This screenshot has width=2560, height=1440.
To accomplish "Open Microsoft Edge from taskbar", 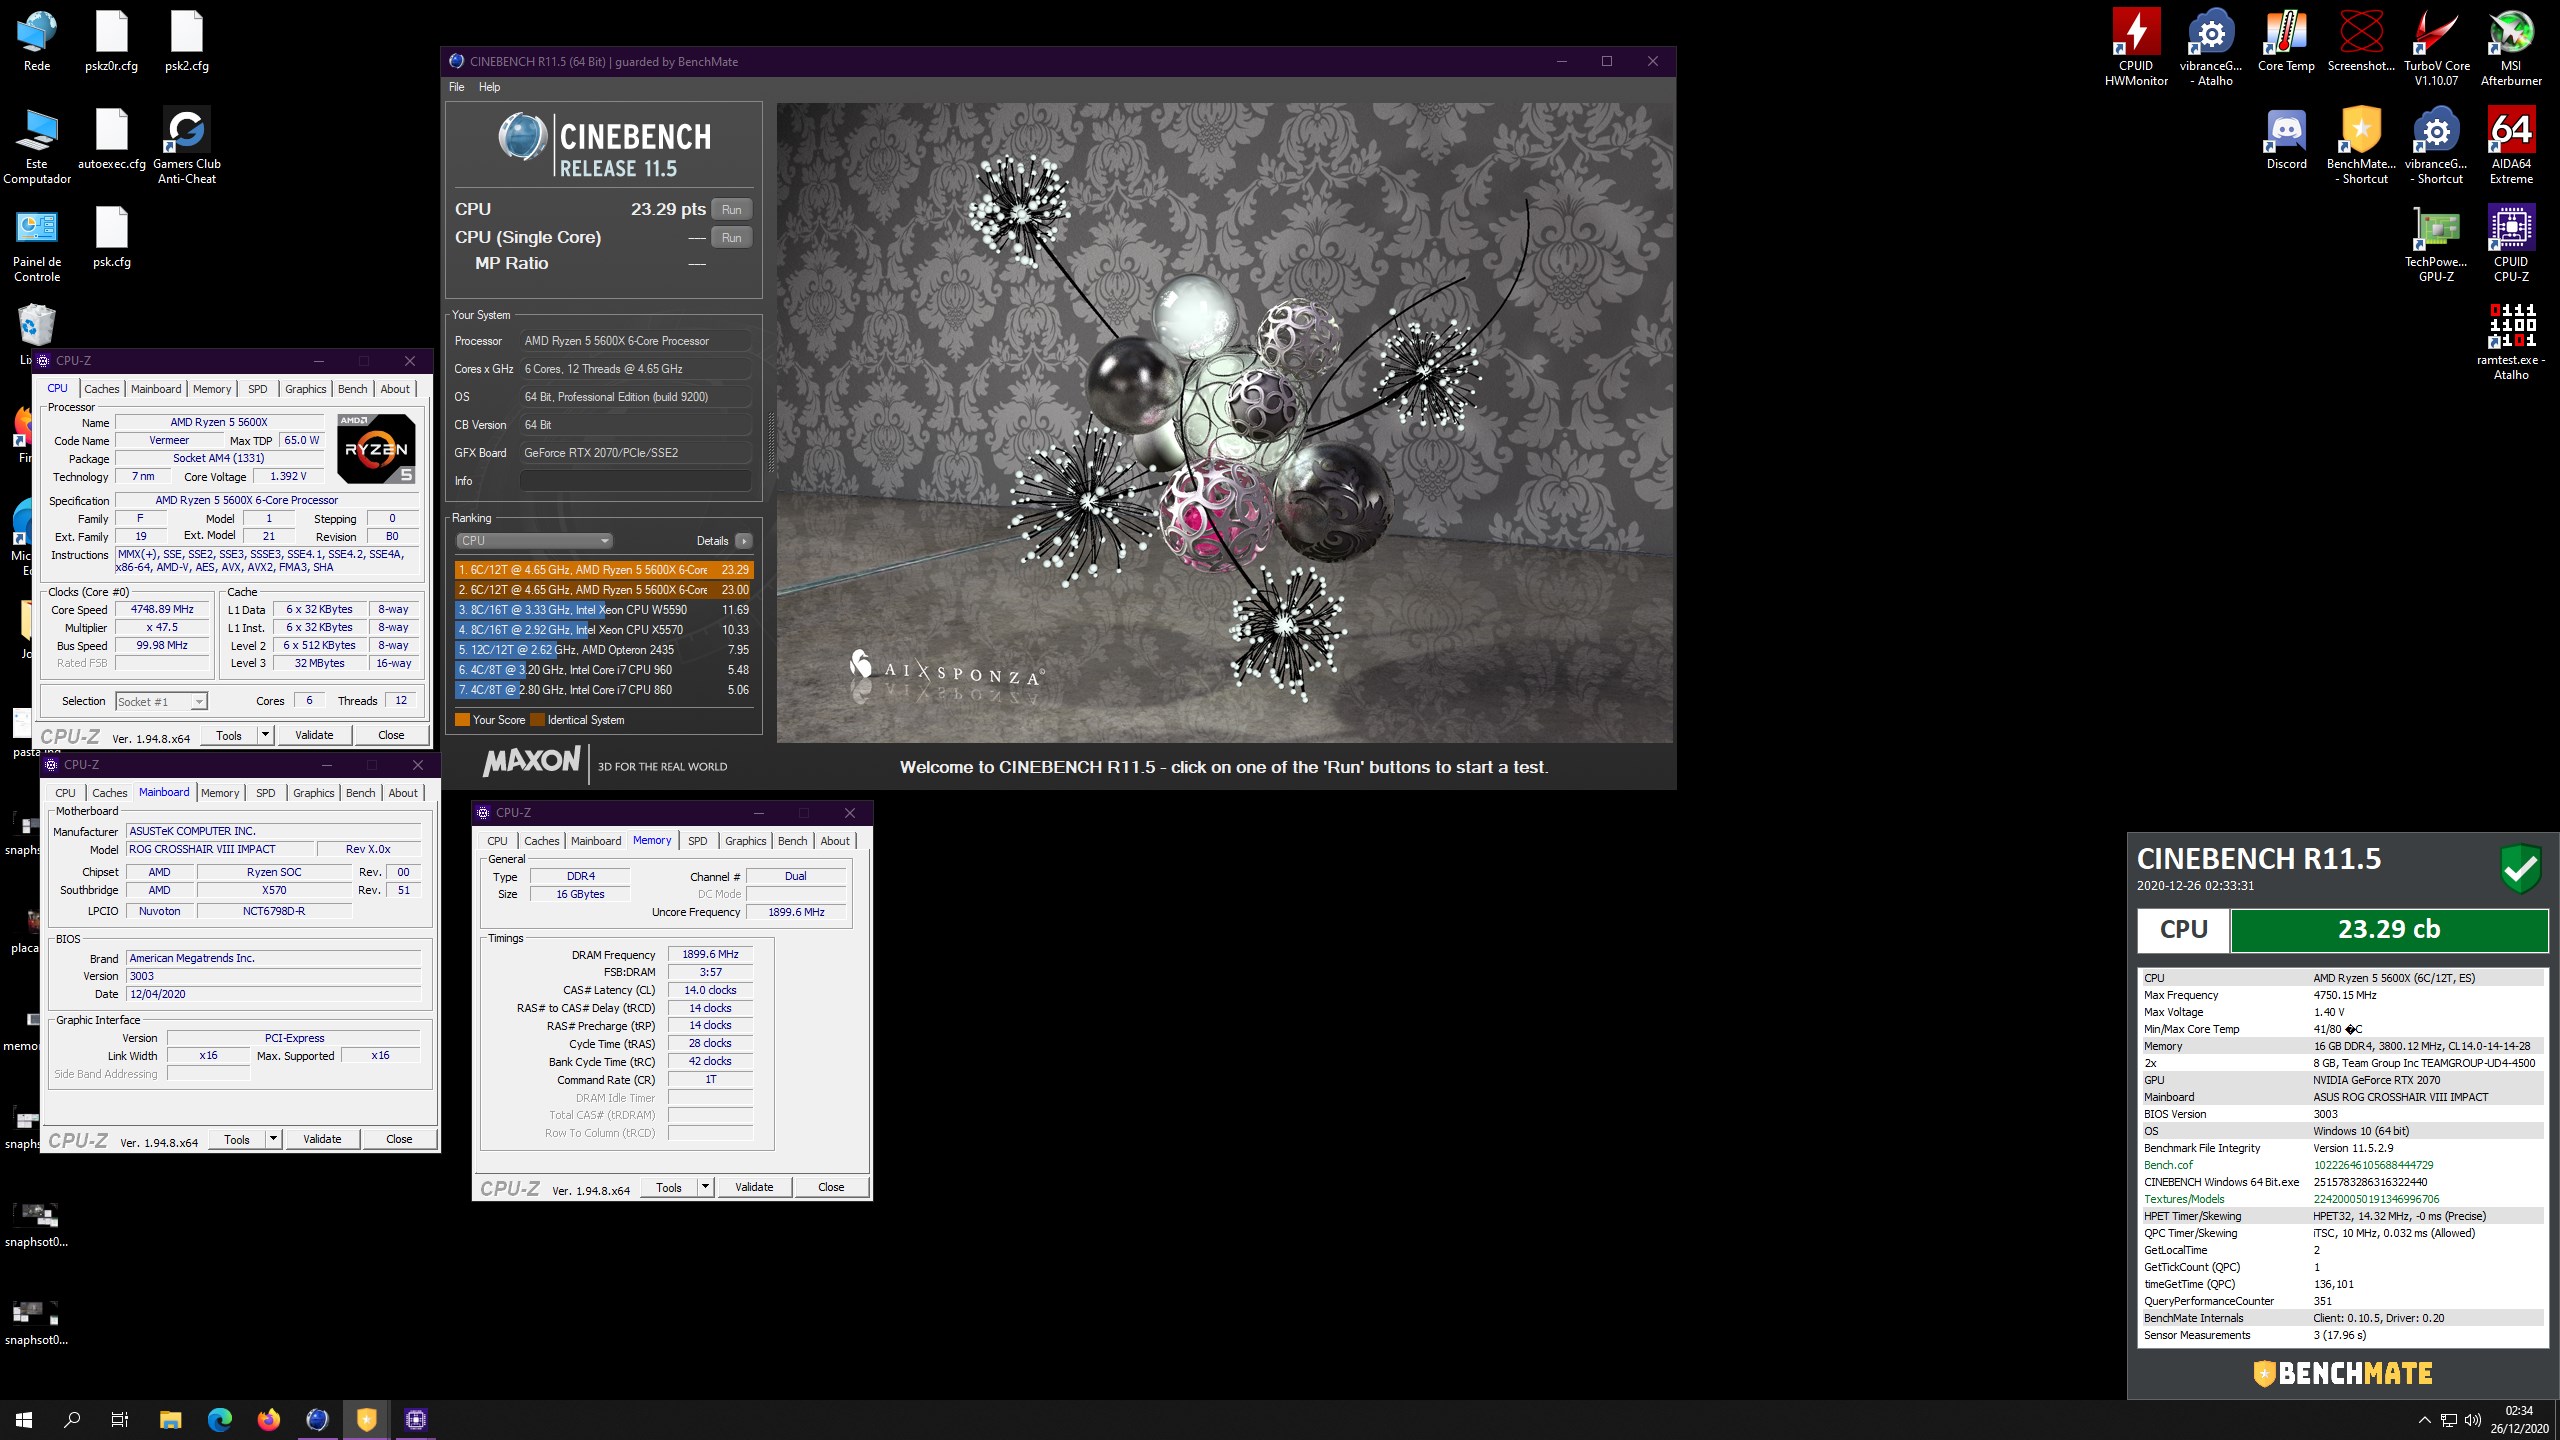I will tap(219, 1419).
